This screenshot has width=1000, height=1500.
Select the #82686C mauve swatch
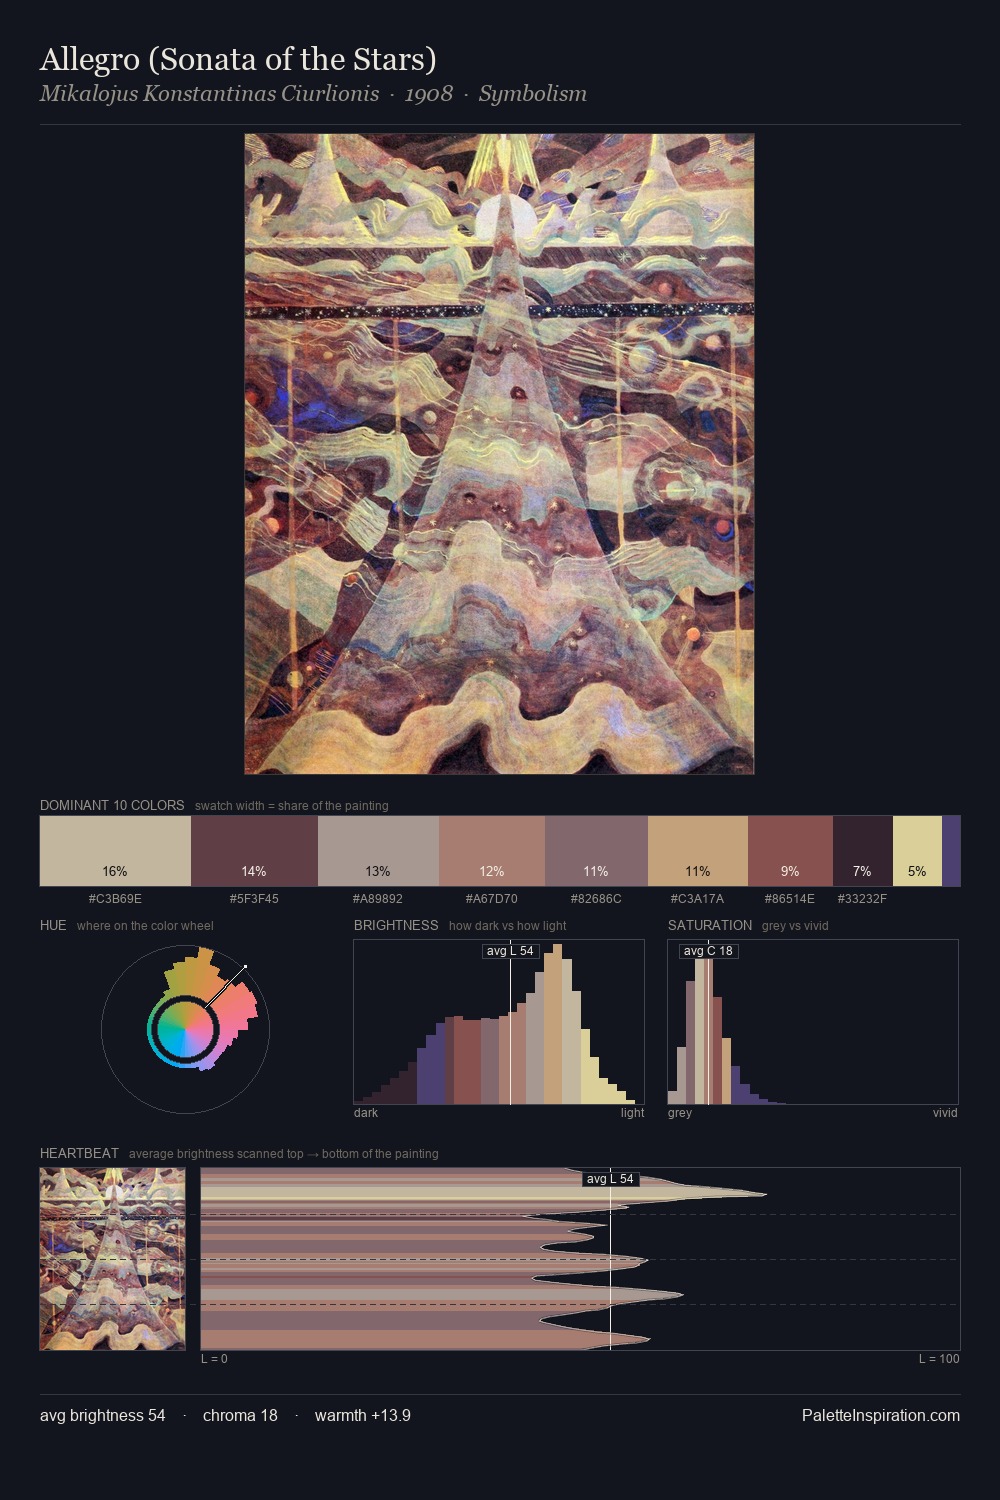point(596,851)
